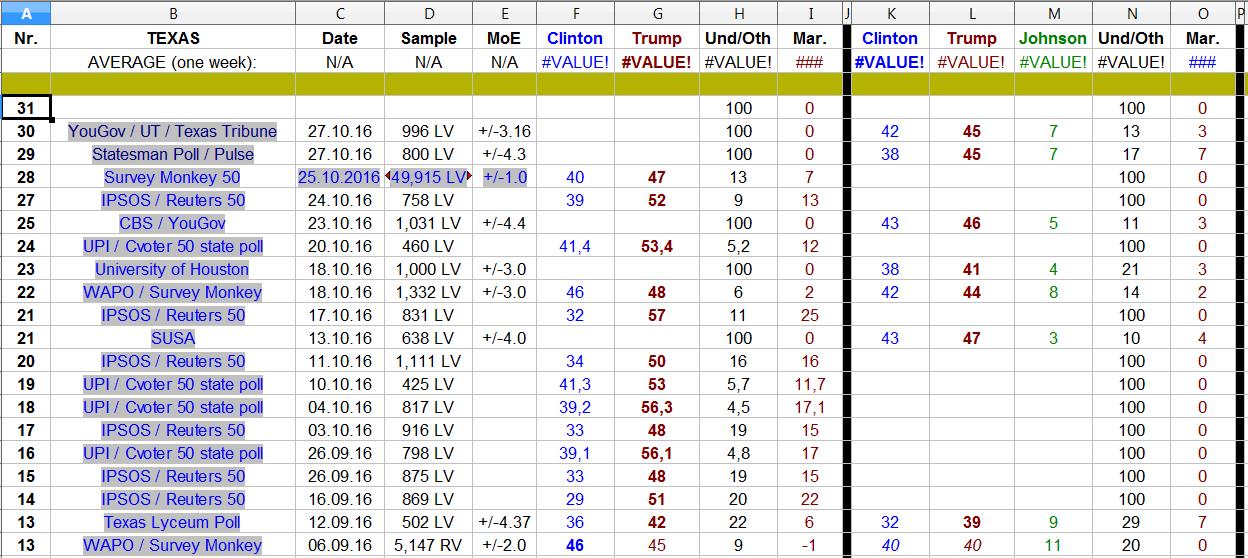This screenshot has height=558, width=1248.
Task: Select the Clinton value '39,1'
Action: coord(575,453)
